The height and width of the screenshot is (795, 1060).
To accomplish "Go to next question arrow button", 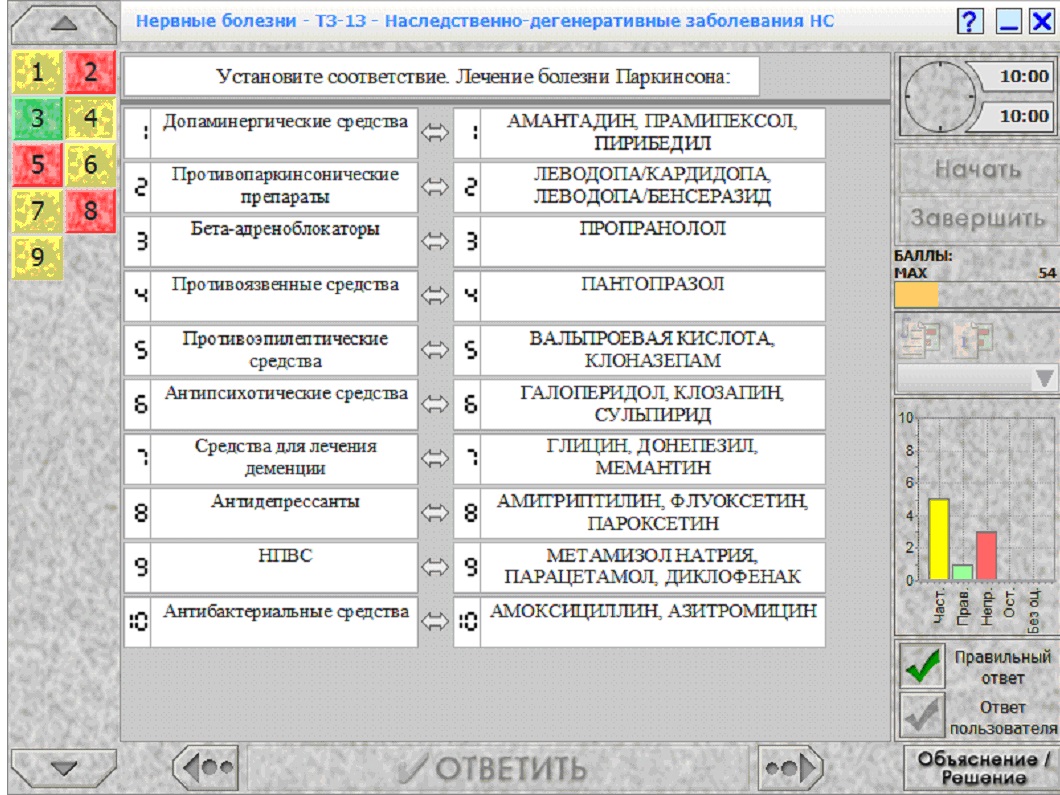I will click(x=790, y=767).
